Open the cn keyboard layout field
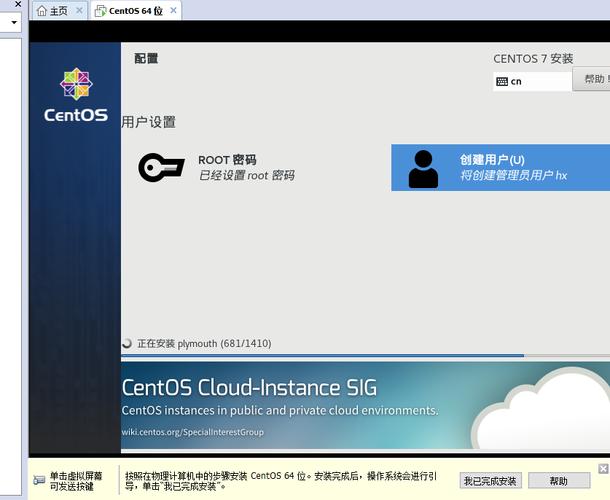610x500 pixels. coord(532,81)
